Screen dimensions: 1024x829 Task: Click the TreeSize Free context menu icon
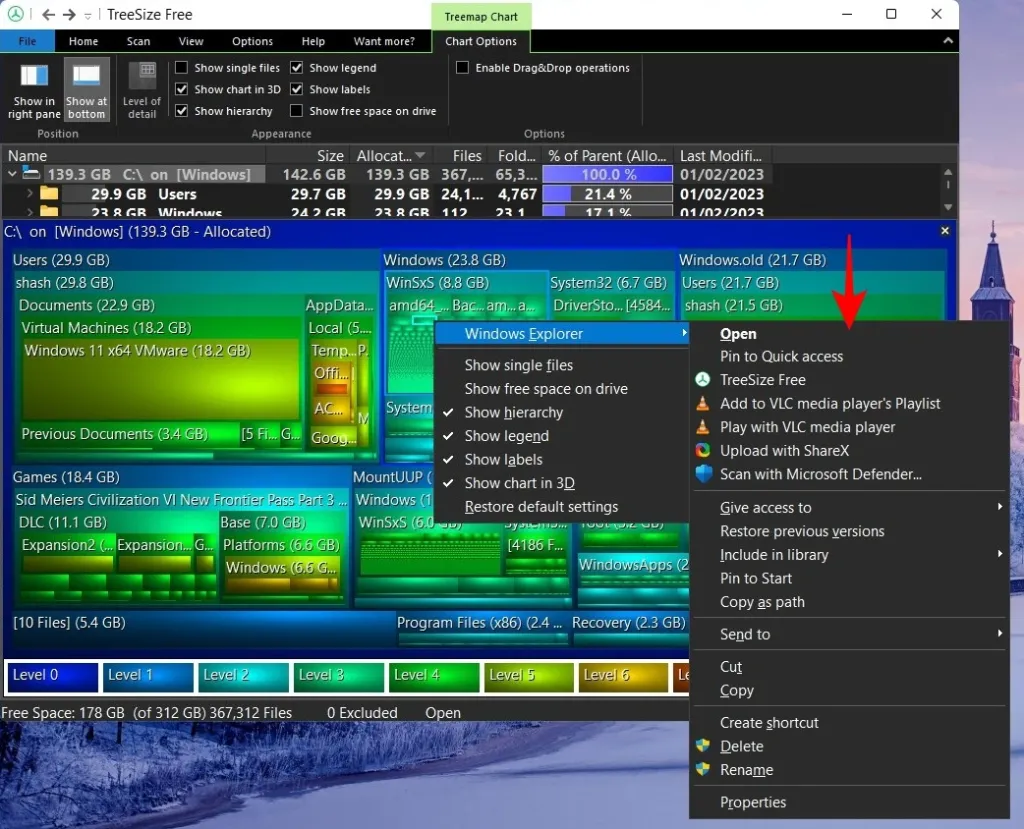point(703,379)
